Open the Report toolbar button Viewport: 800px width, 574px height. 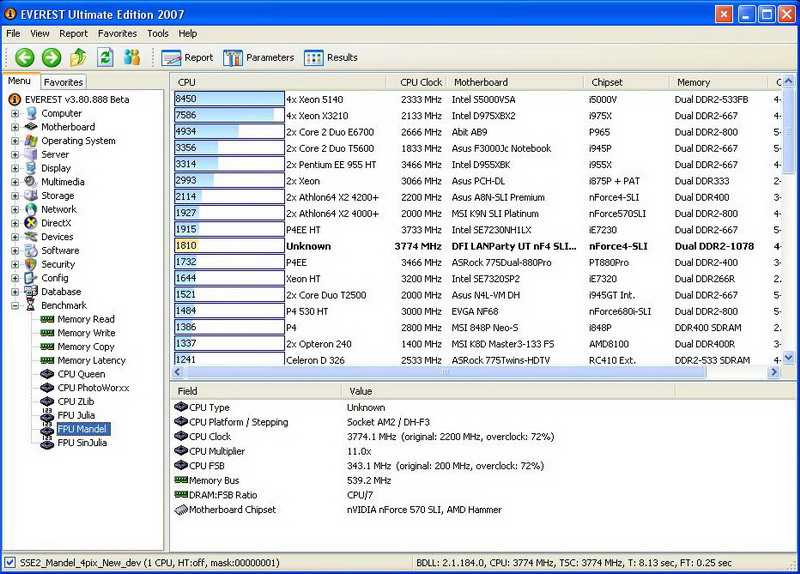point(187,58)
